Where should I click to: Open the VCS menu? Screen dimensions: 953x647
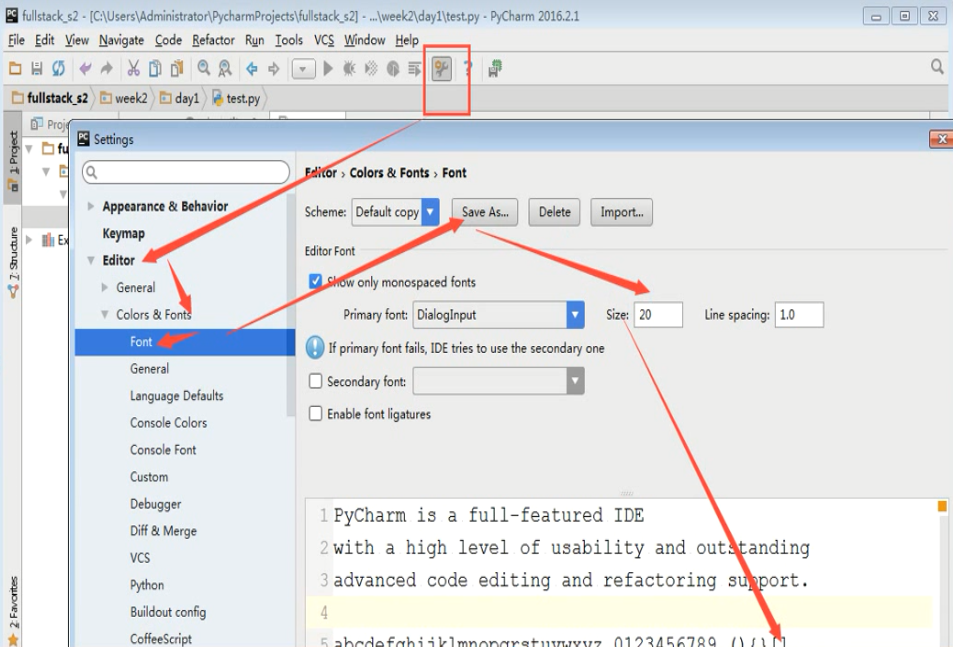[x=324, y=40]
